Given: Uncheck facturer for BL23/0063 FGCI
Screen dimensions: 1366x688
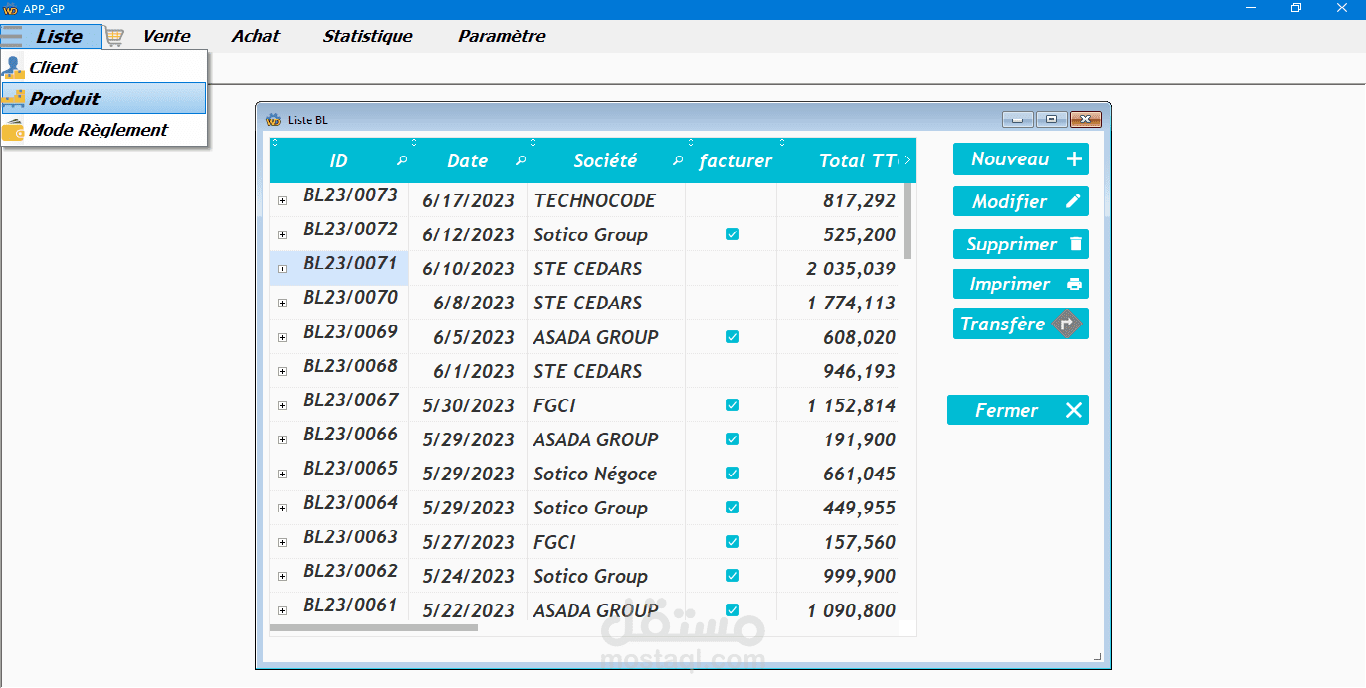Looking at the screenshot, I should pos(732,542).
